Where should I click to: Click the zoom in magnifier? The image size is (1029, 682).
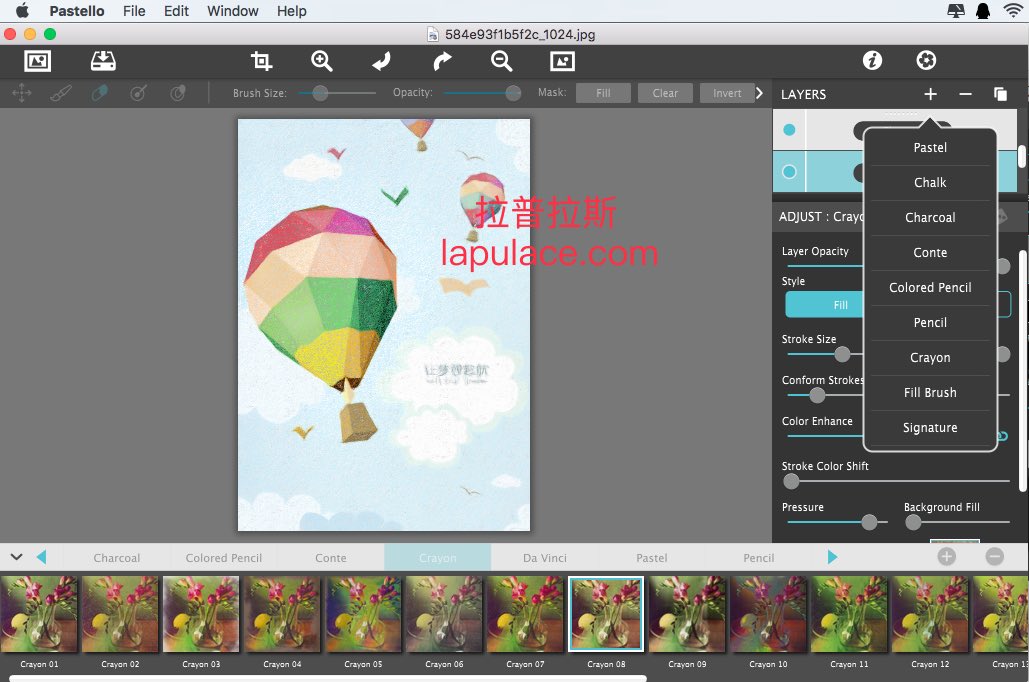tap(322, 61)
